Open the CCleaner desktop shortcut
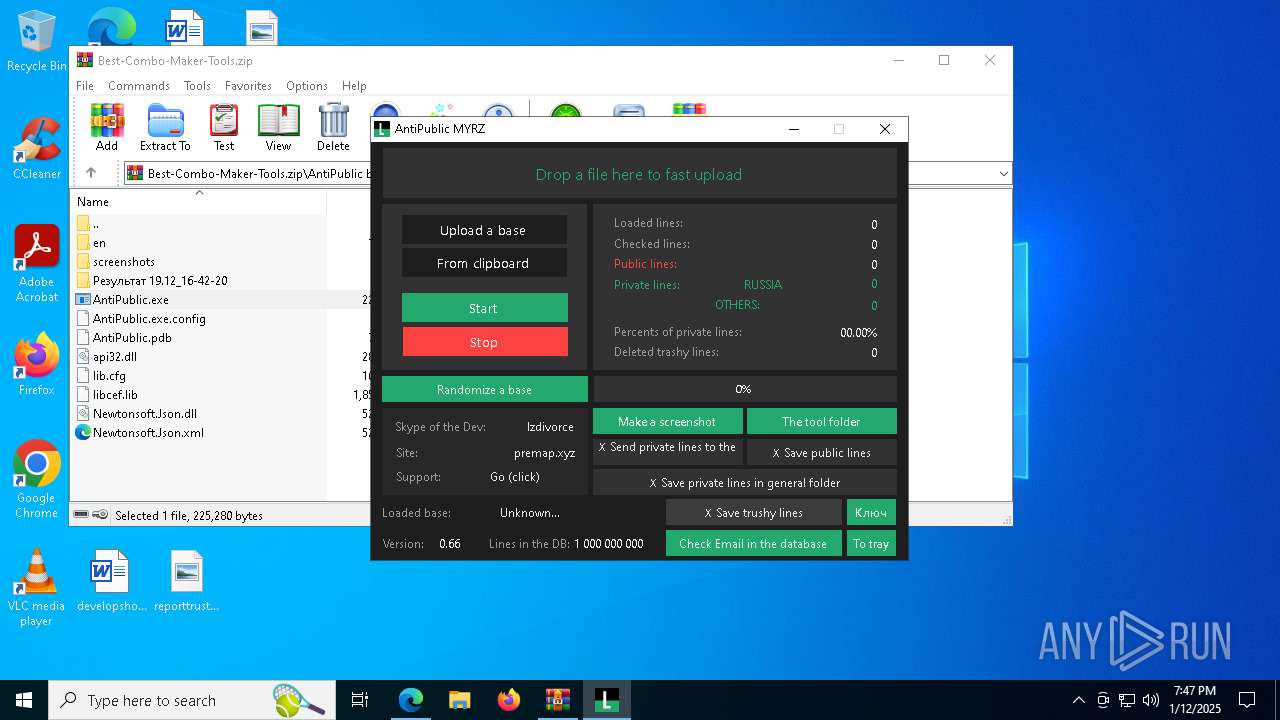This screenshot has width=1280, height=720. [x=36, y=148]
